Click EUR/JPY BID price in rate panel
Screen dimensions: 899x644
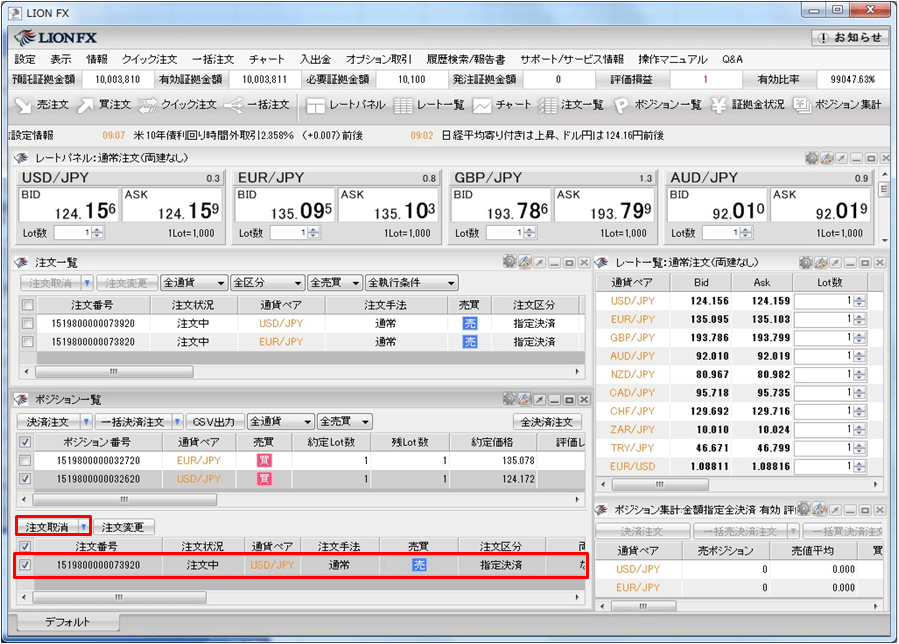[284, 205]
